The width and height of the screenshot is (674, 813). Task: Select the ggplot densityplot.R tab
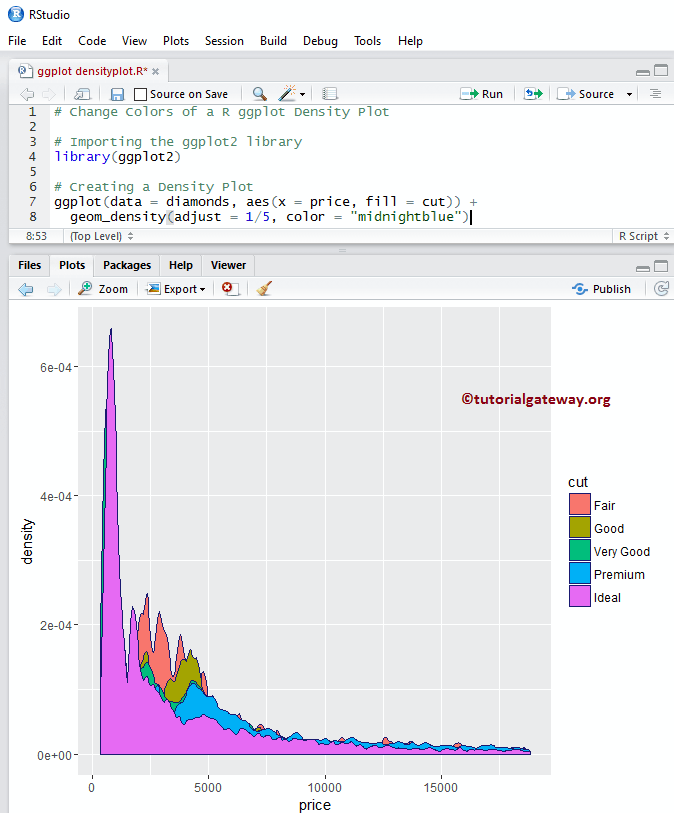[x=87, y=71]
